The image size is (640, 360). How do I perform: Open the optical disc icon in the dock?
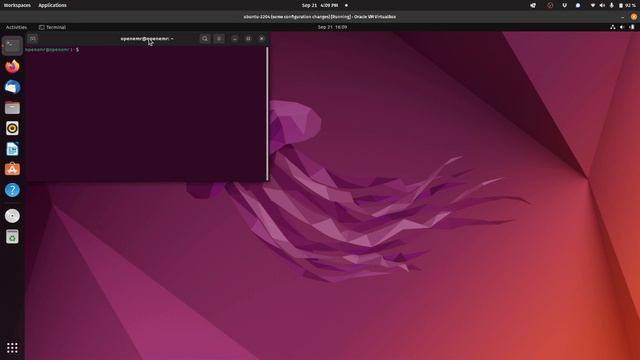coord(12,216)
